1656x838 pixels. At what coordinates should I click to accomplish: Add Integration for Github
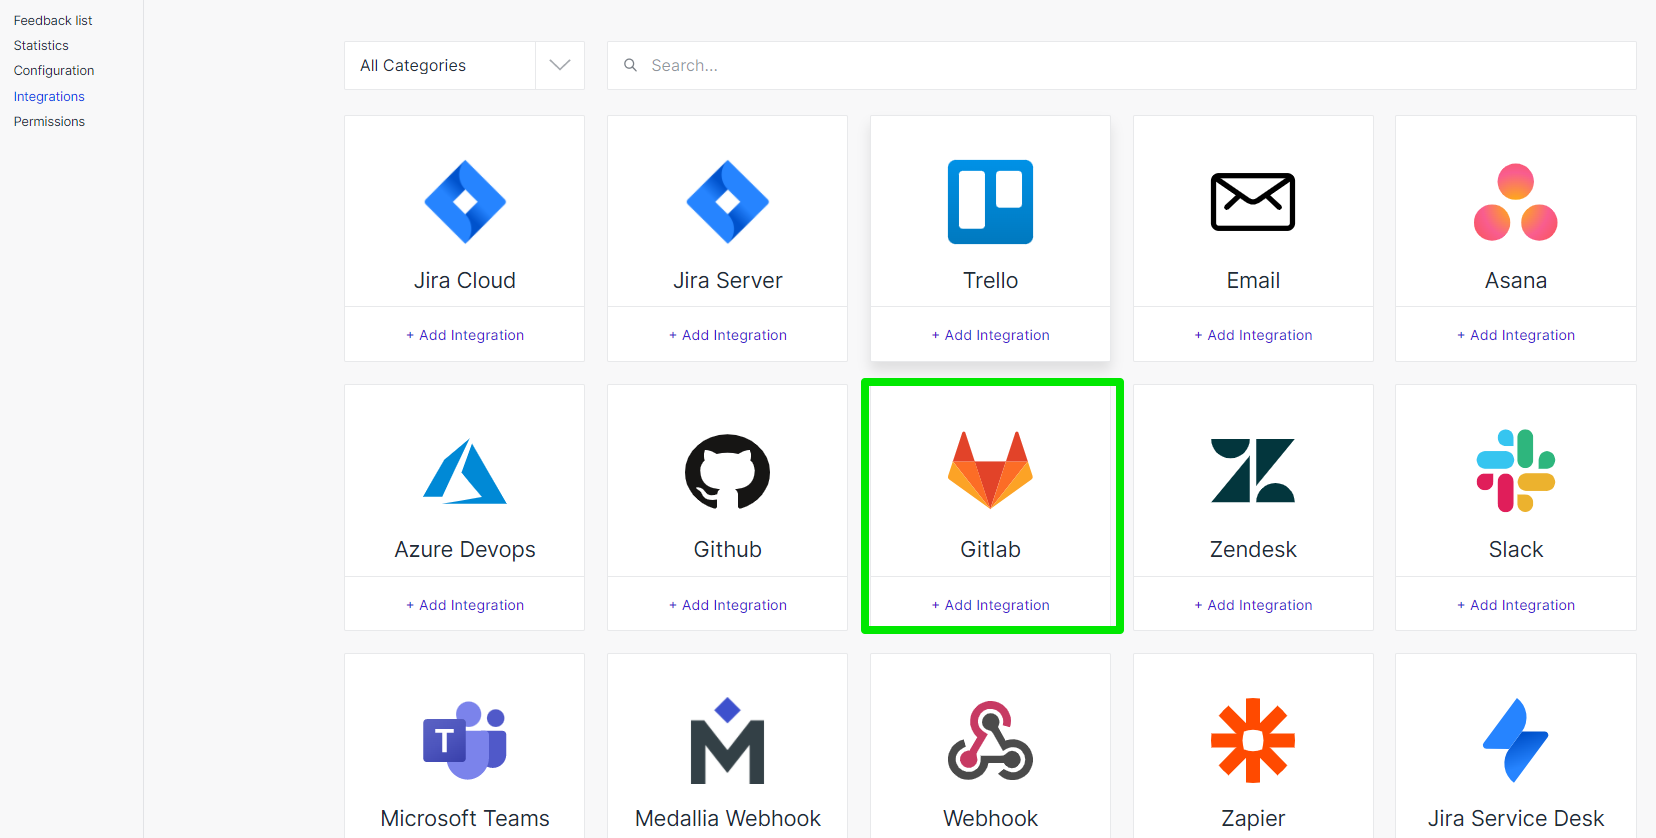pos(728,605)
